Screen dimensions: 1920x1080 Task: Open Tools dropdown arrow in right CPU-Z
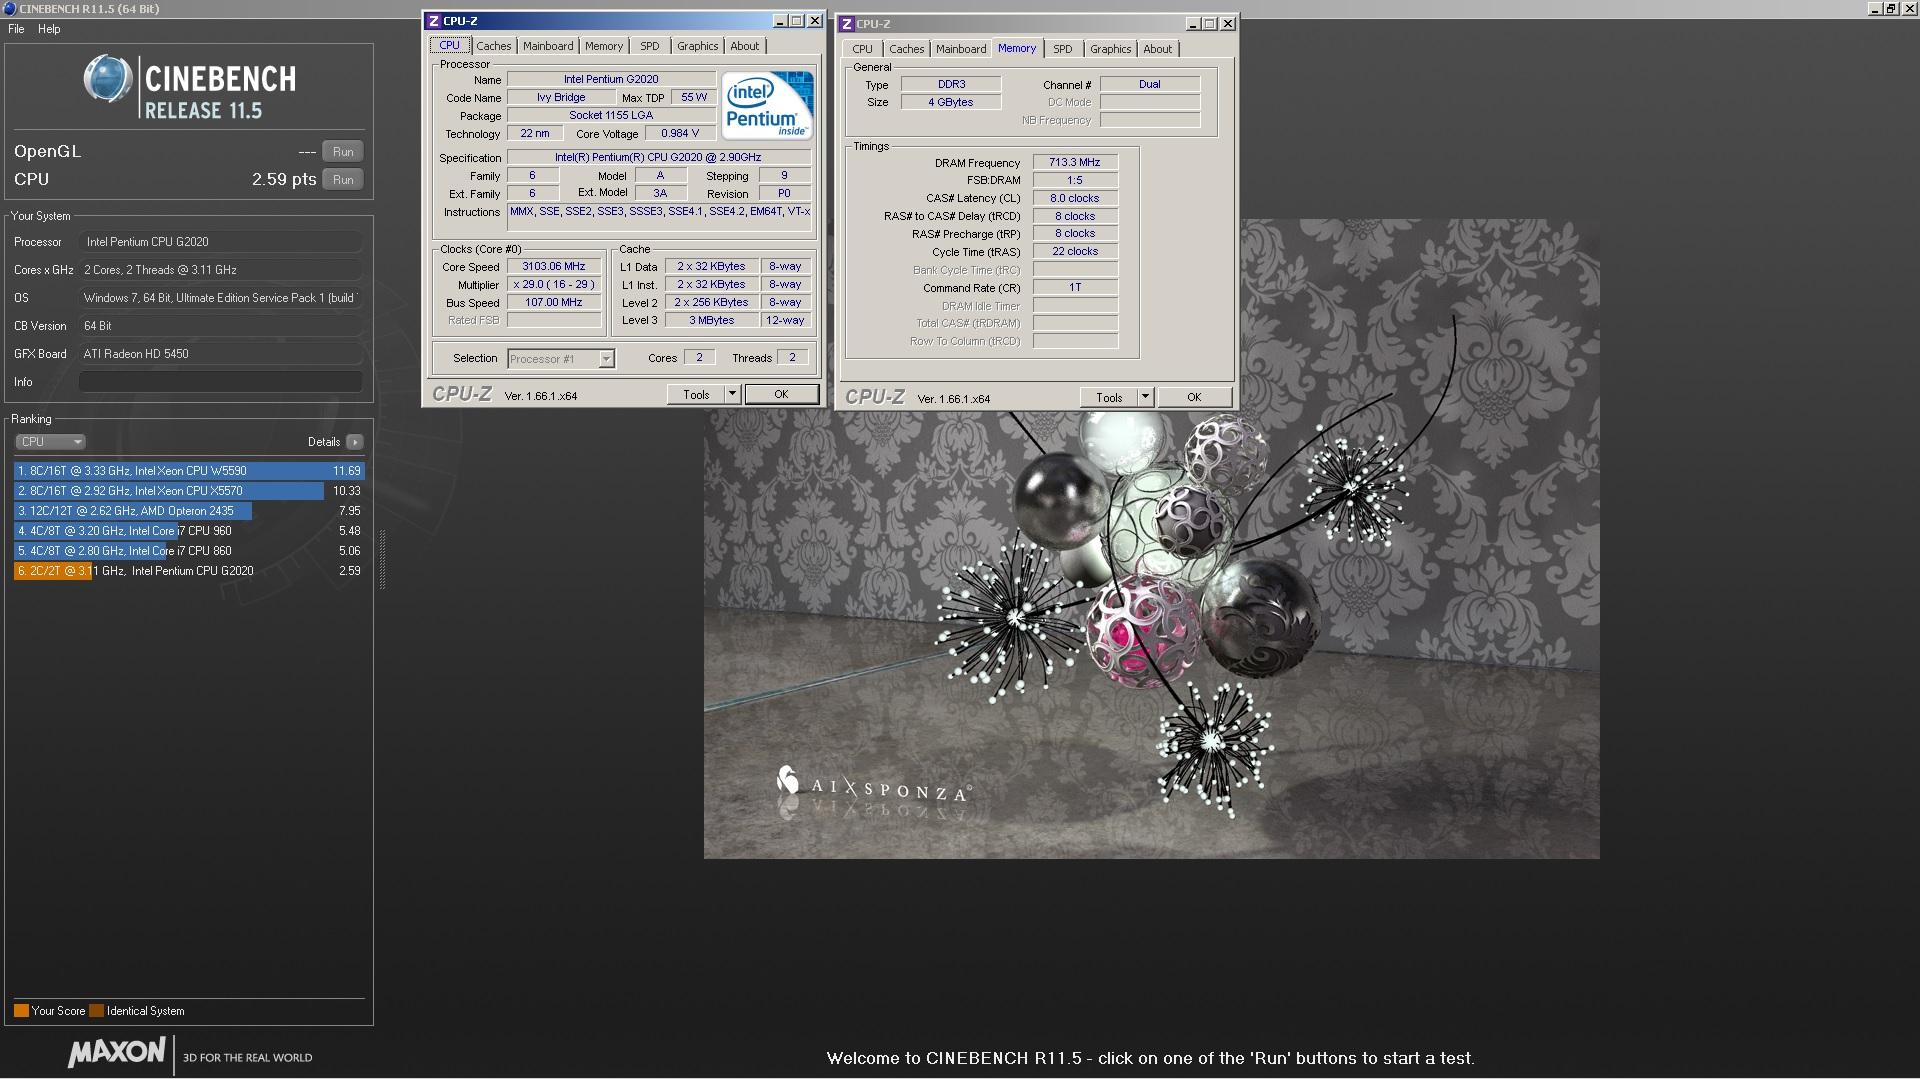point(1145,398)
